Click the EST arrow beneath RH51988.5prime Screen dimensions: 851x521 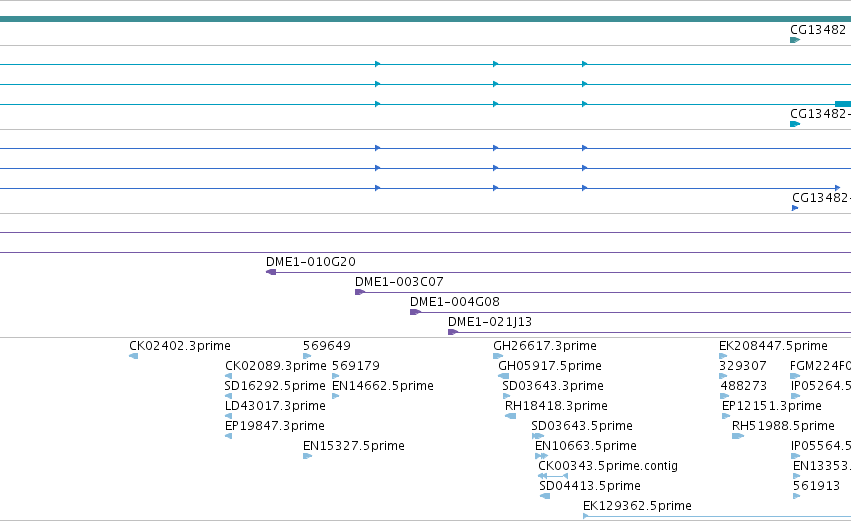pos(738,436)
